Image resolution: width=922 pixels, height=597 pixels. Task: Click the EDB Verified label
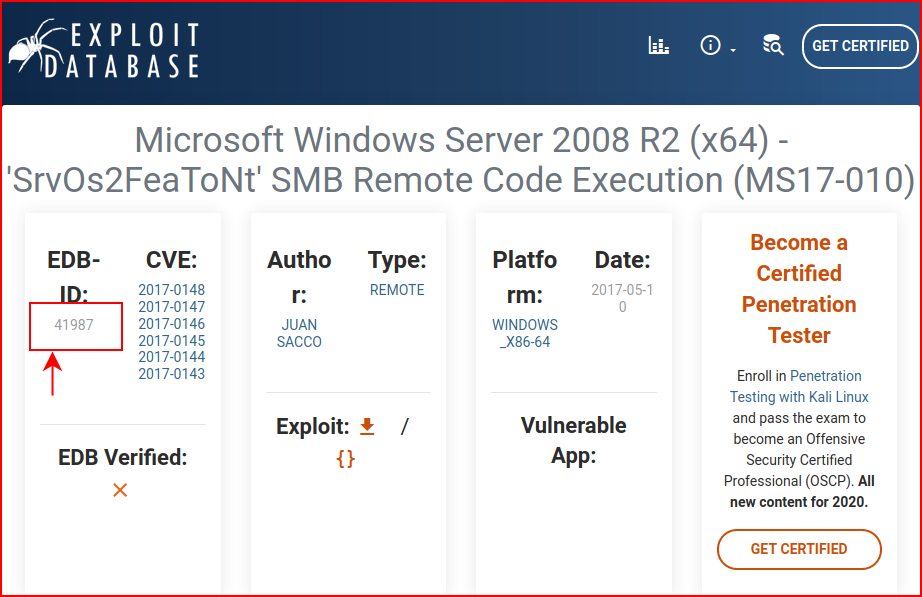[x=122, y=457]
